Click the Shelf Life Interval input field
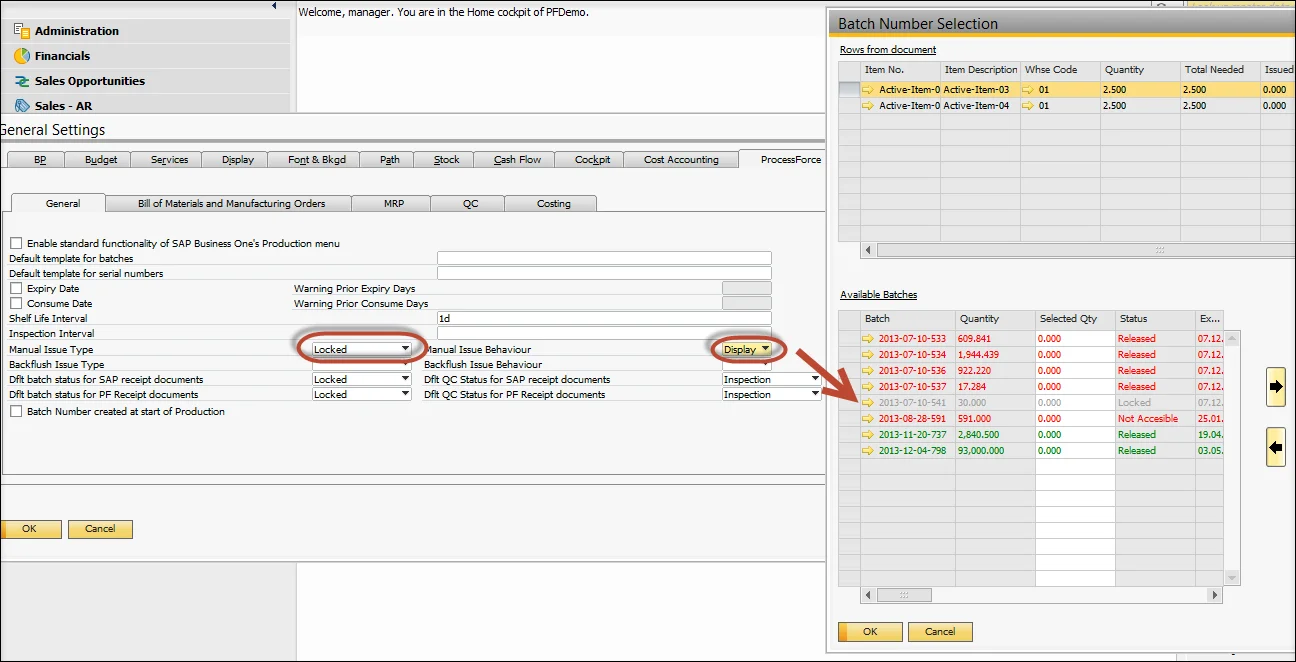This screenshot has height=662, width=1296. pos(604,318)
